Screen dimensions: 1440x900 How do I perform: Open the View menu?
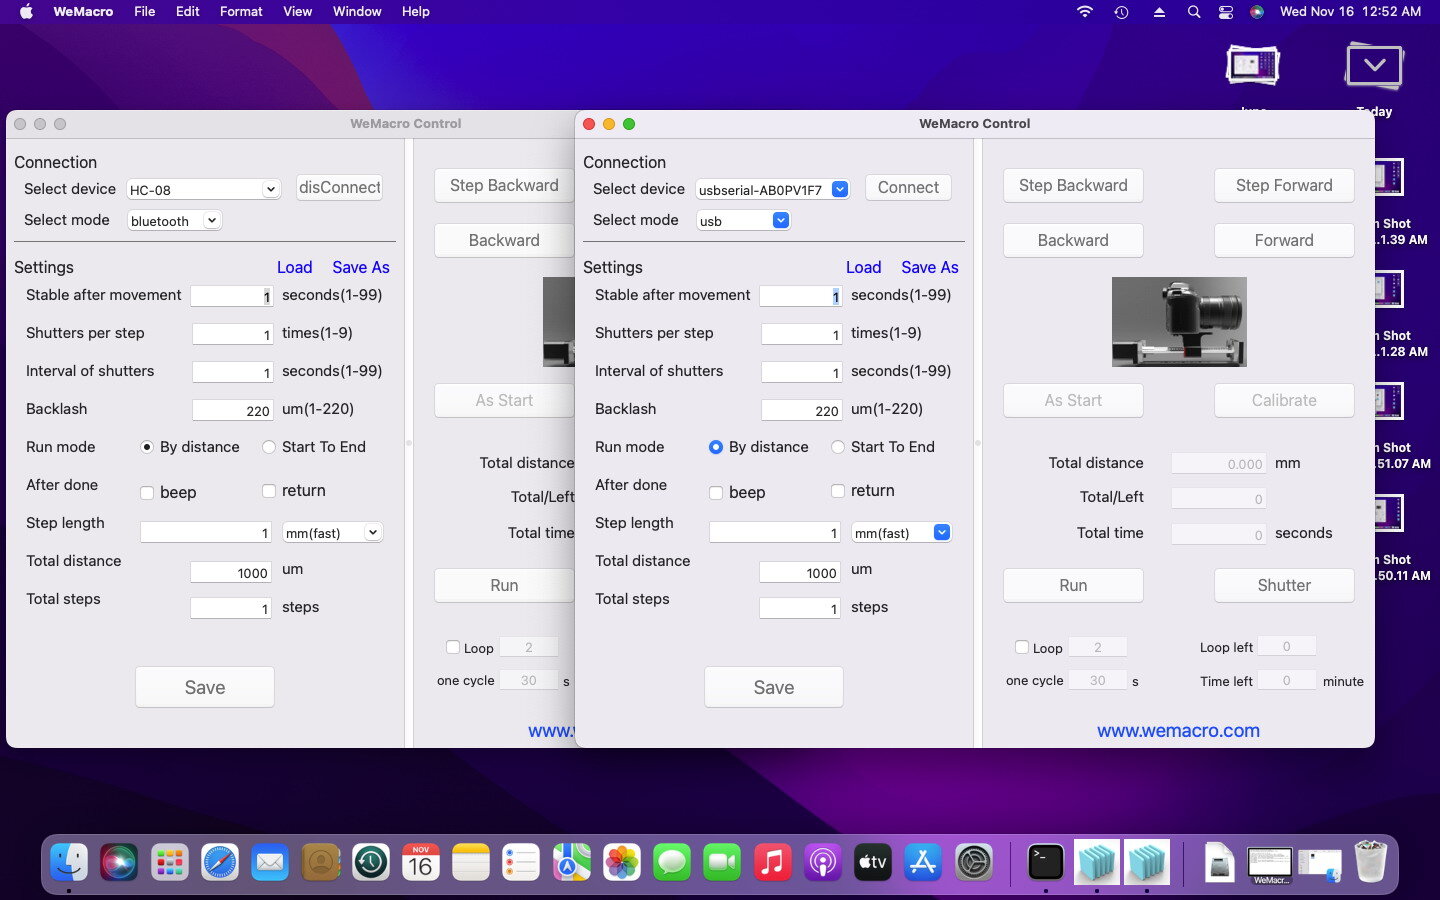pos(298,12)
